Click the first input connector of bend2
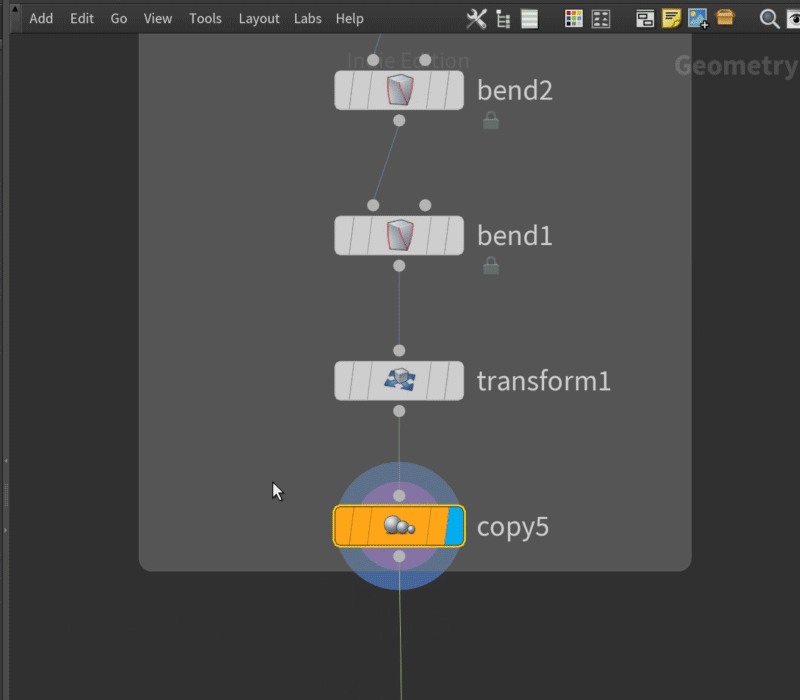 coord(373,60)
